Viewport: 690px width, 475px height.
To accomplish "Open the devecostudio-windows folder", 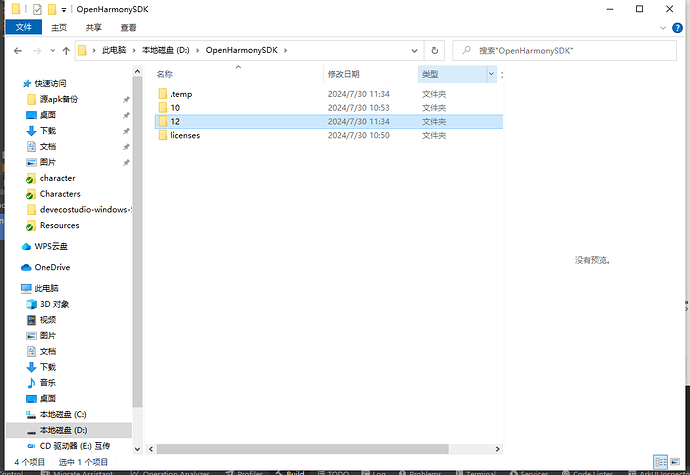I will point(85,210).
